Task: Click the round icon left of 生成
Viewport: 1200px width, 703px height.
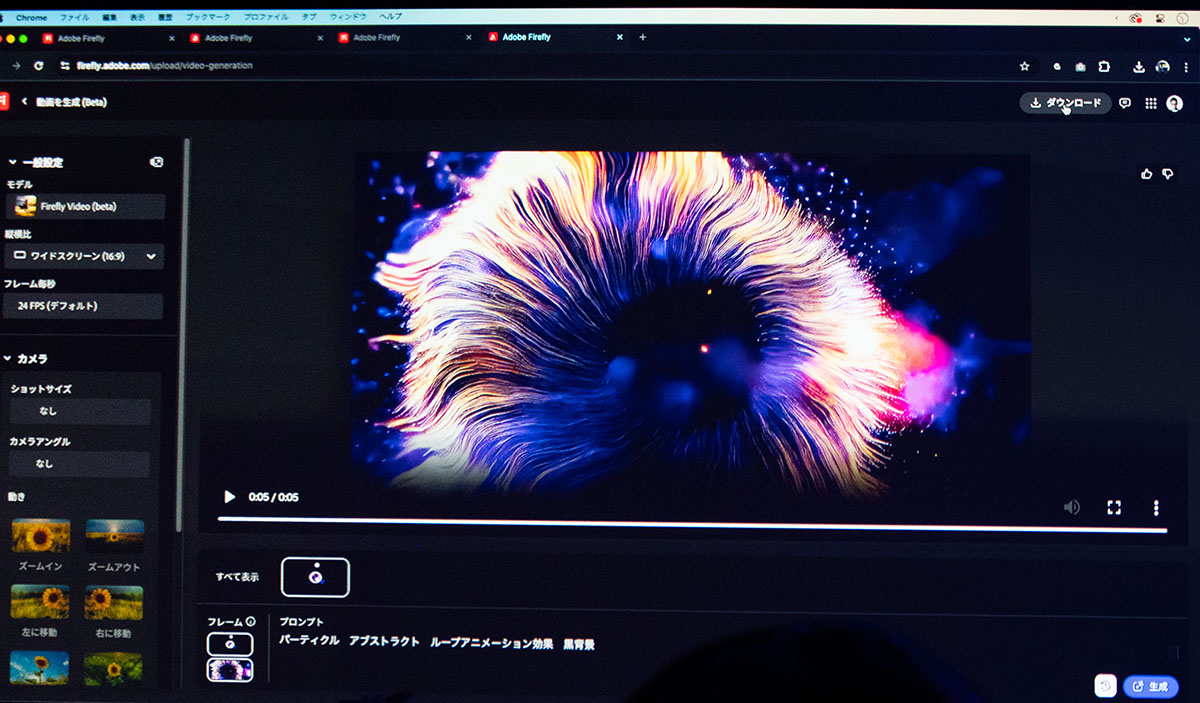Action: (x=1105, y=686)
